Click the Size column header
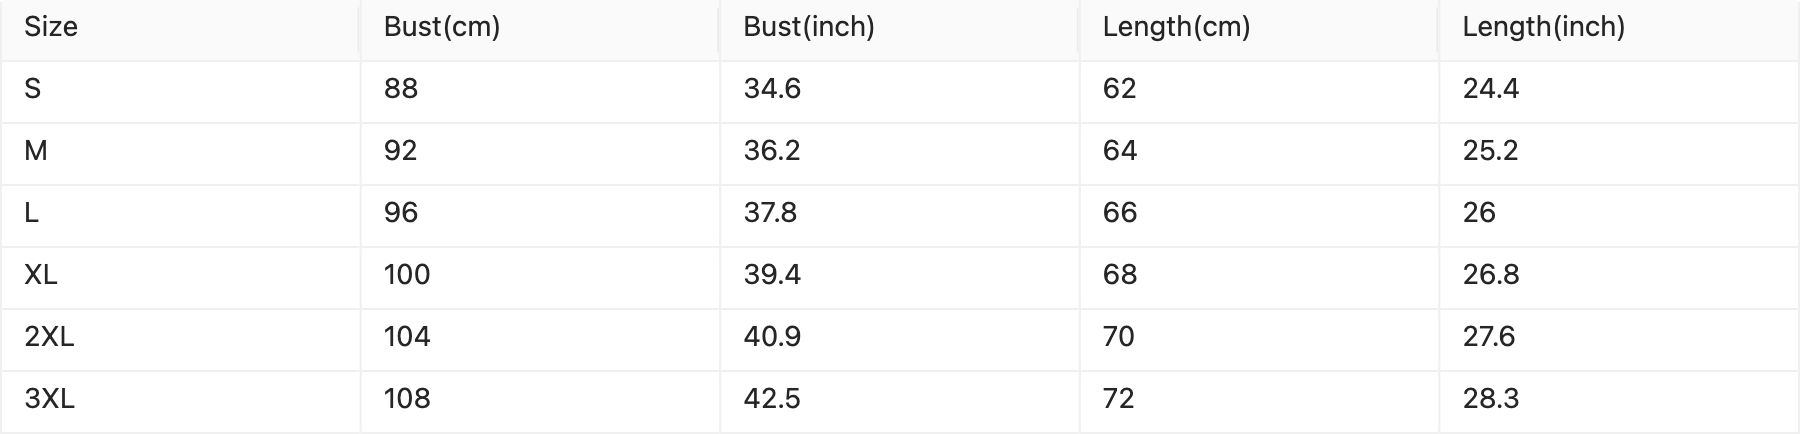 tap(51, 27)
